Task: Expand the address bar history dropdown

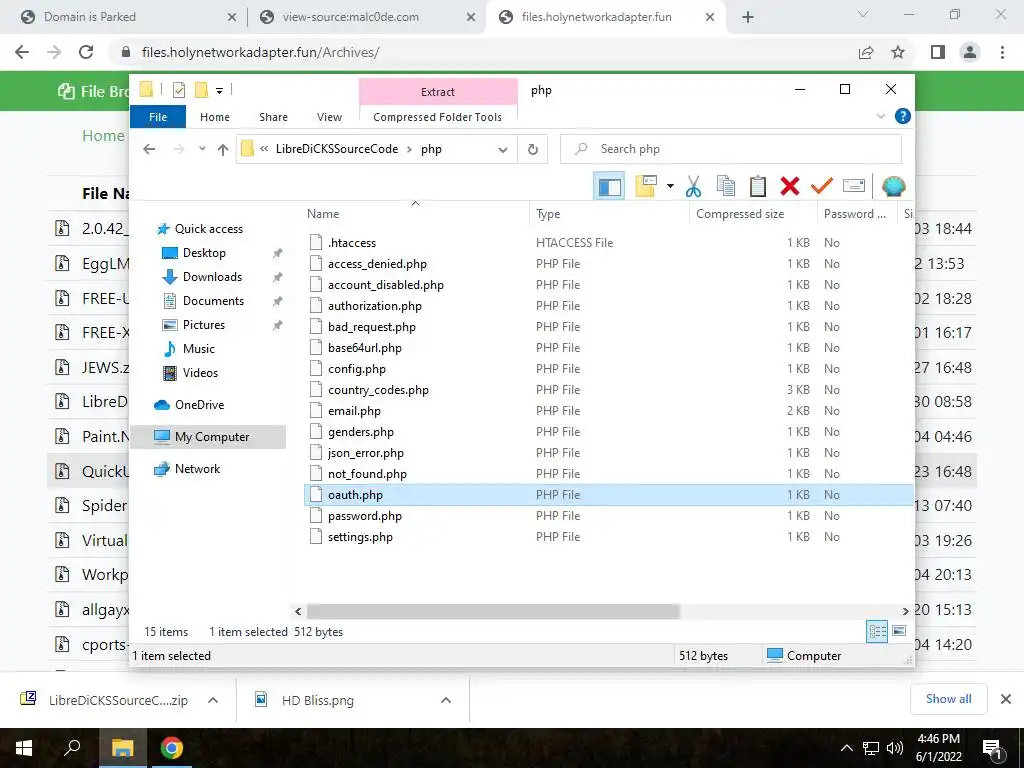Action: tap(503, 150)
